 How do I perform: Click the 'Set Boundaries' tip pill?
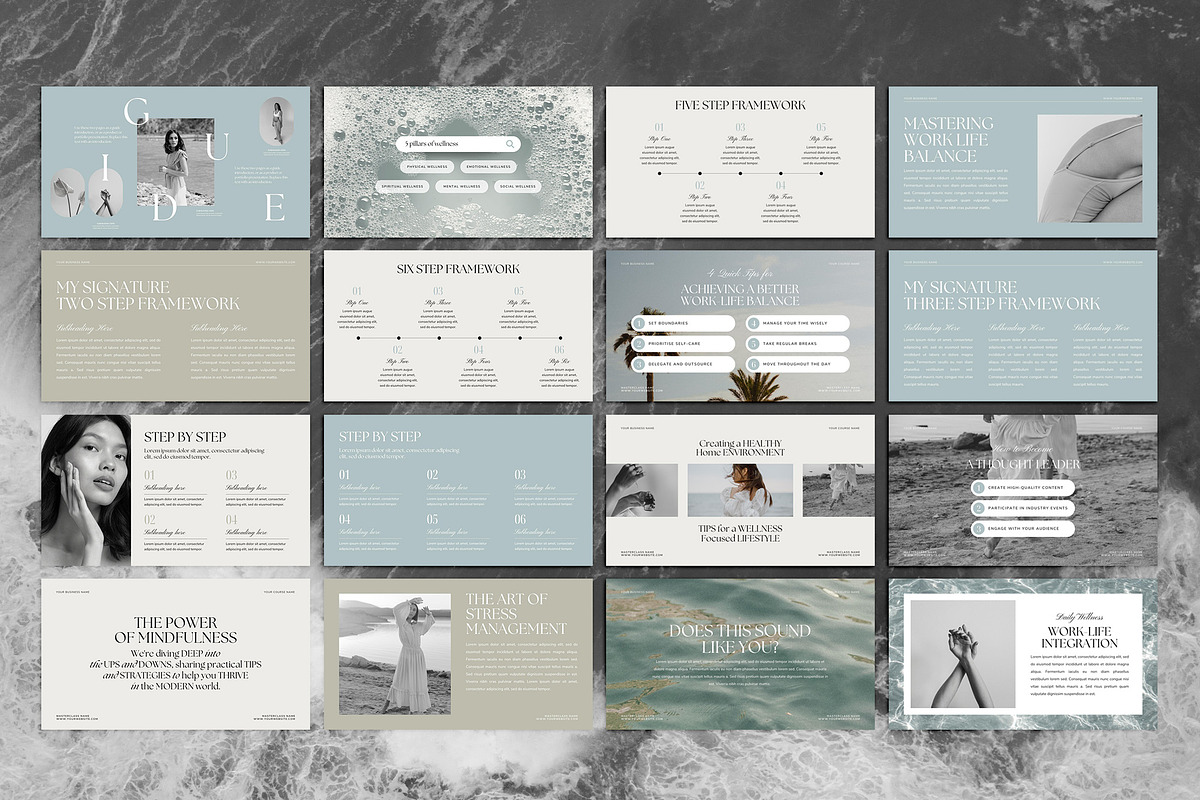[685, 324]
